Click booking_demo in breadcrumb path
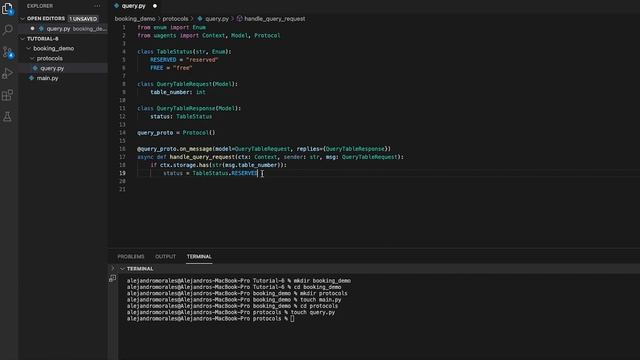640x360 pixels. tap(135, 19)
